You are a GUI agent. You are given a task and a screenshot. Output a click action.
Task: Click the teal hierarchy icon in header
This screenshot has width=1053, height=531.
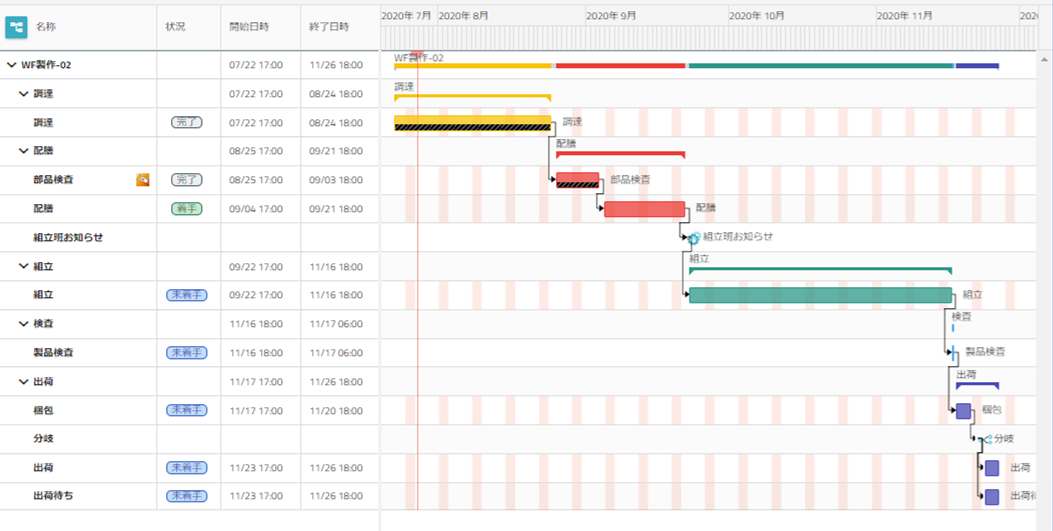[x=16, y=26]
